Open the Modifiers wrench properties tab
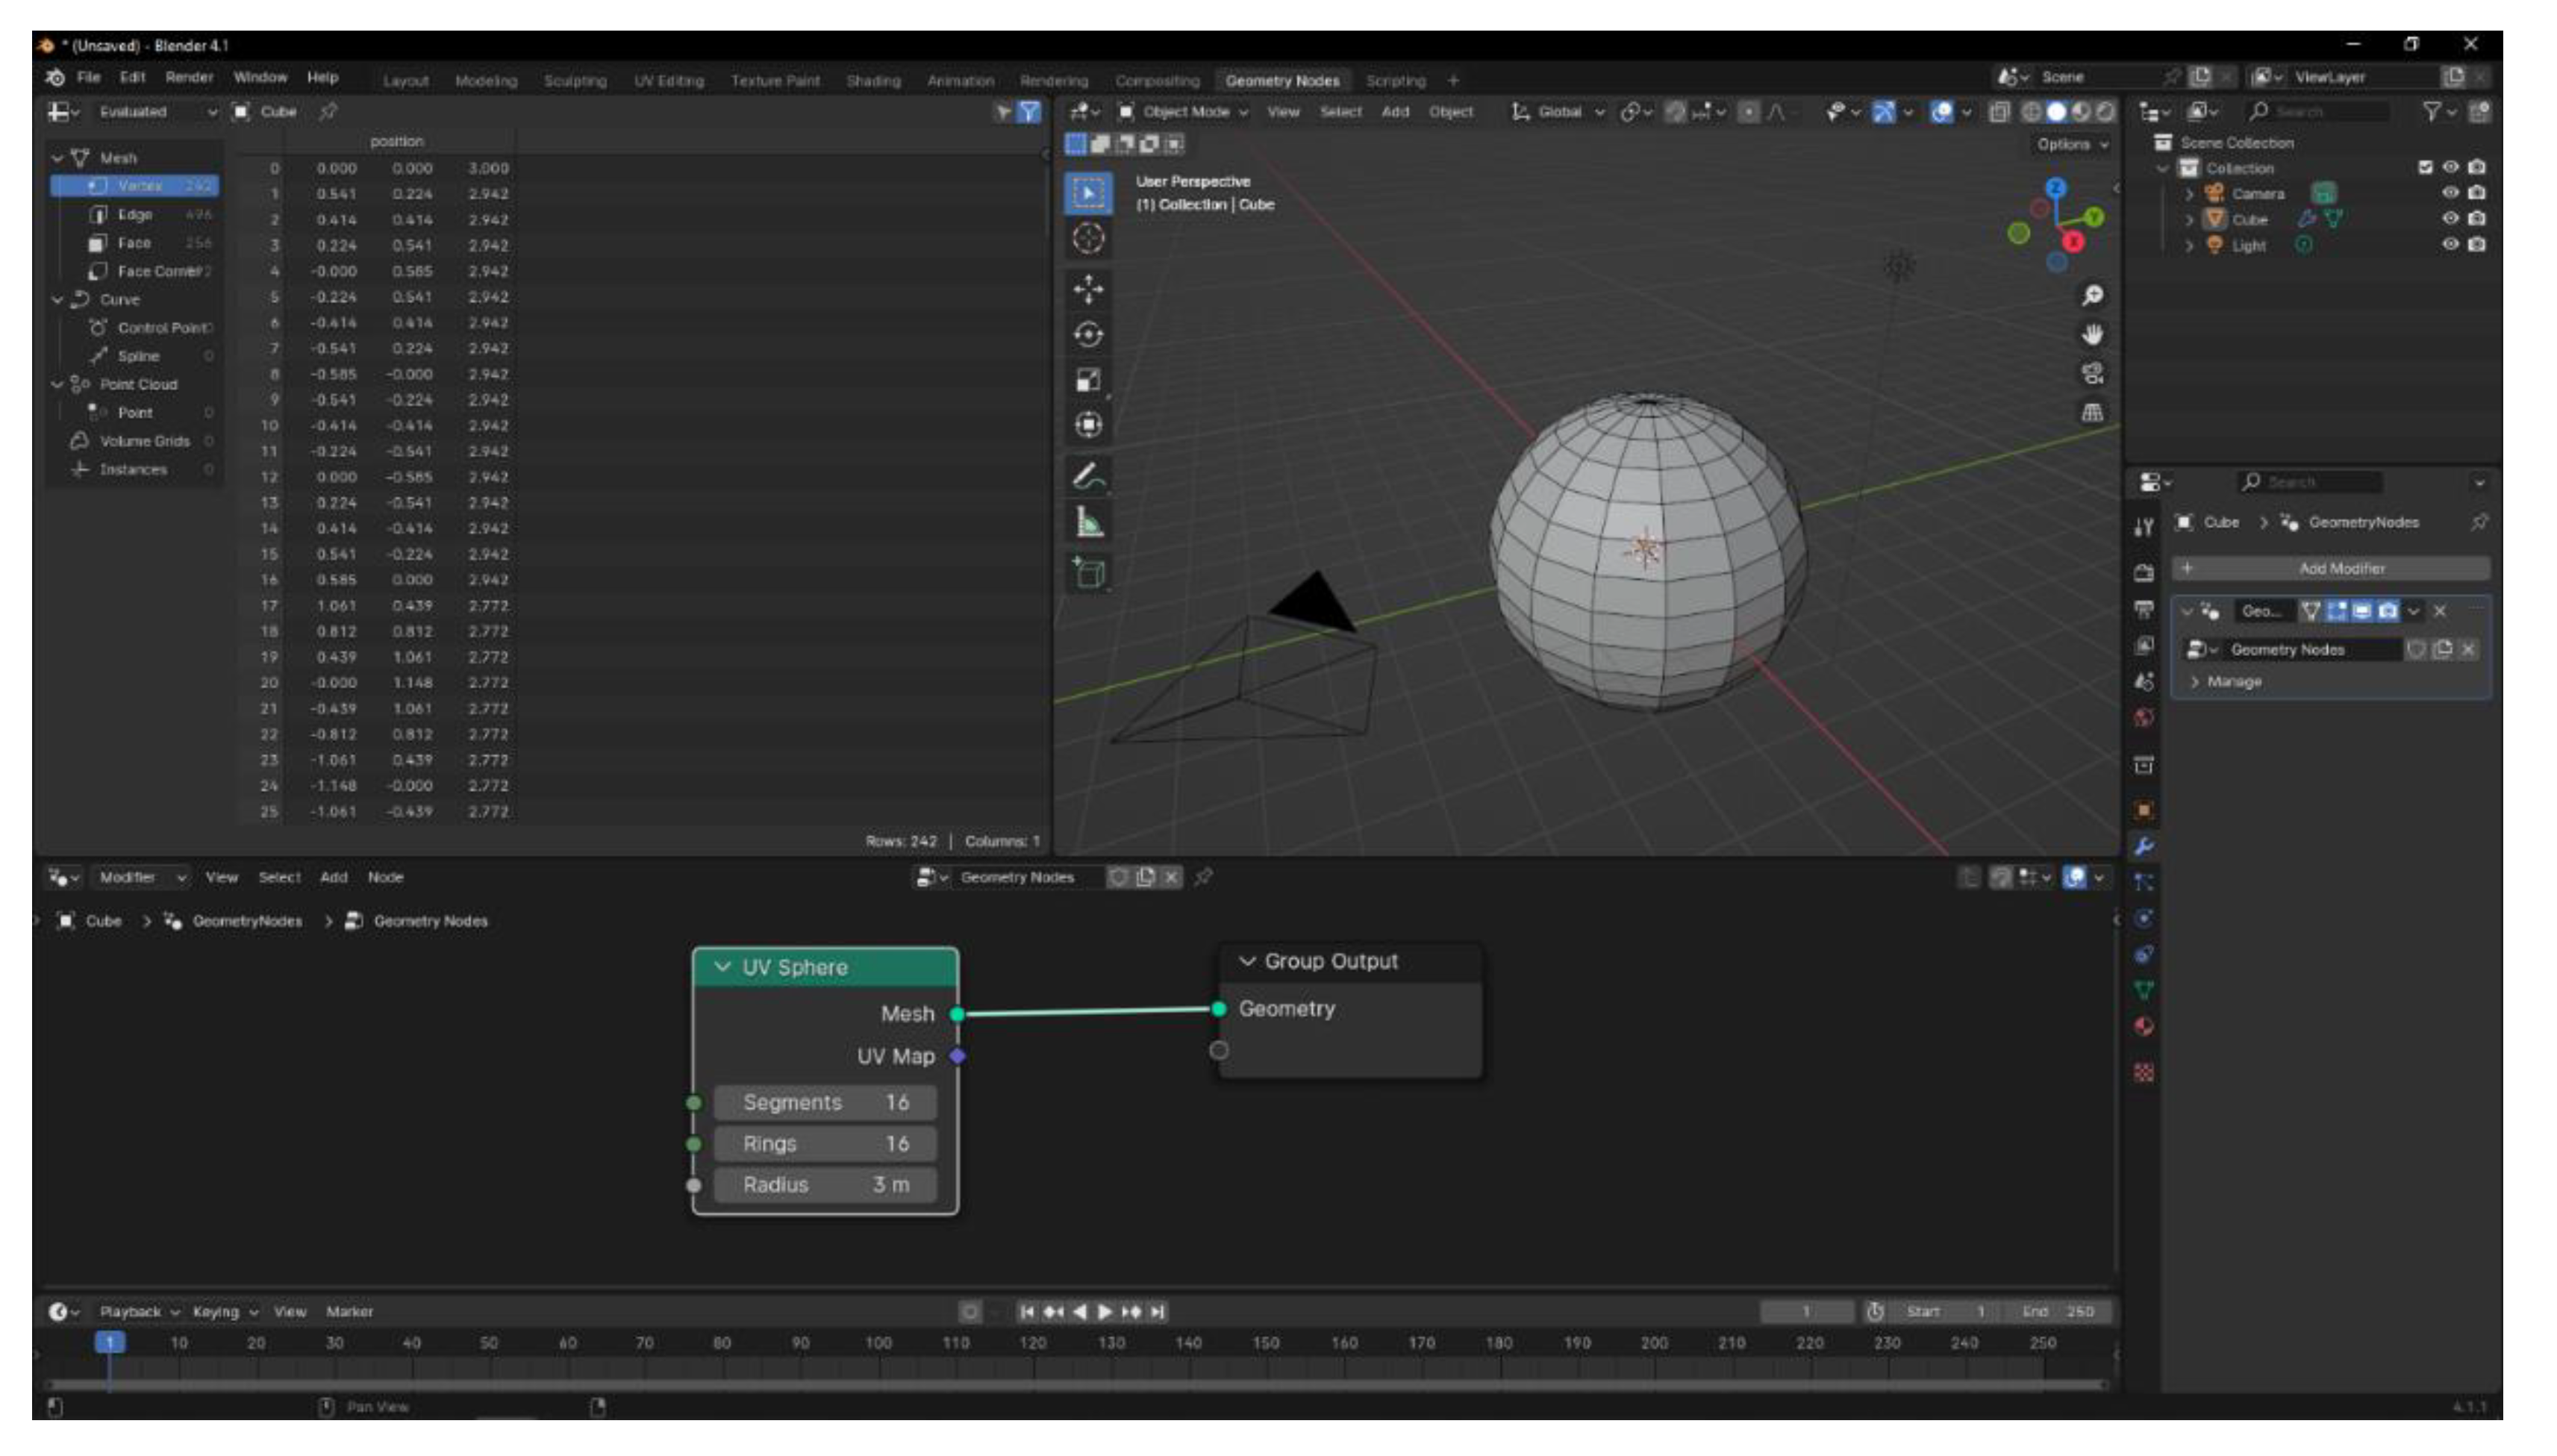 pos(2143,847)
